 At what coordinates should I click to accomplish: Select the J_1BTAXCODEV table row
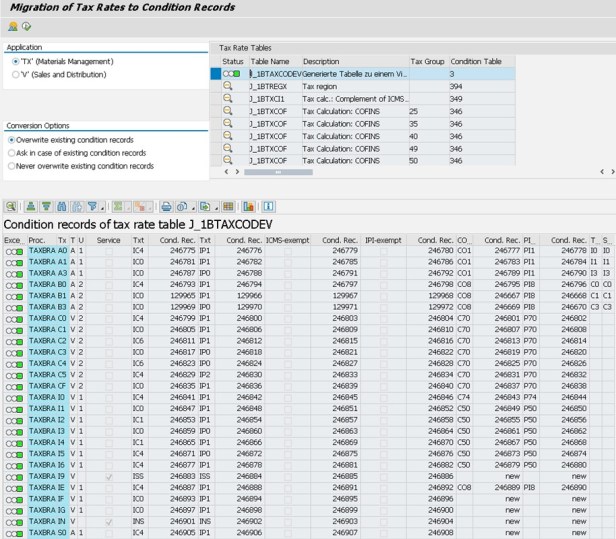coord(276,74)
